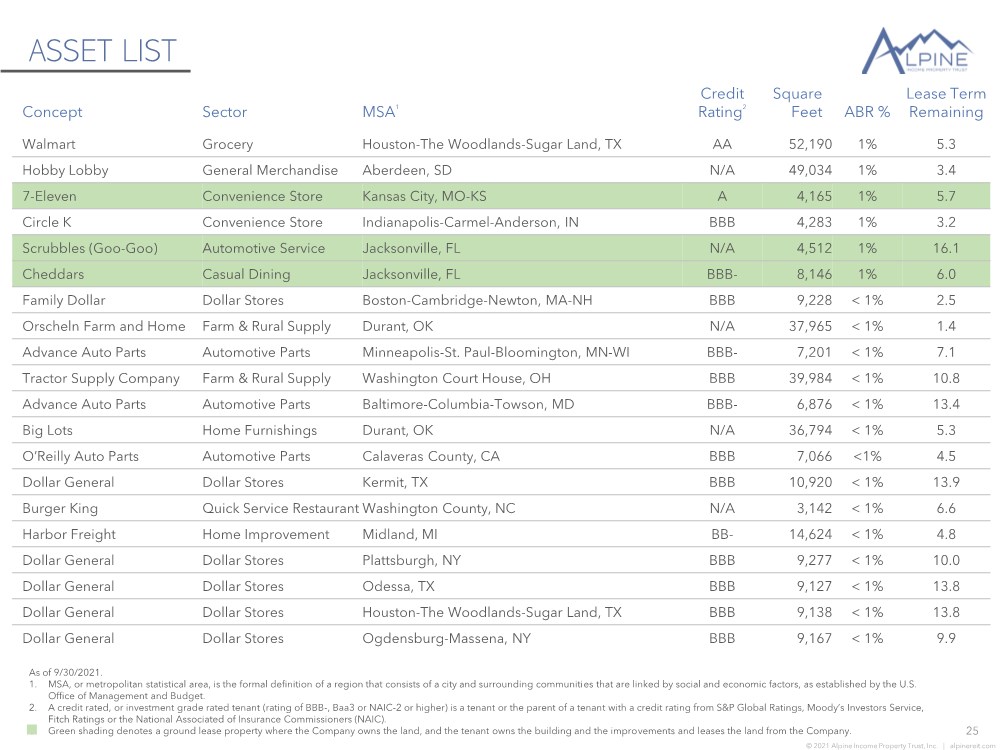Select the 39,984 square feet value
The image size is (1000, 750).
[810, 379]
